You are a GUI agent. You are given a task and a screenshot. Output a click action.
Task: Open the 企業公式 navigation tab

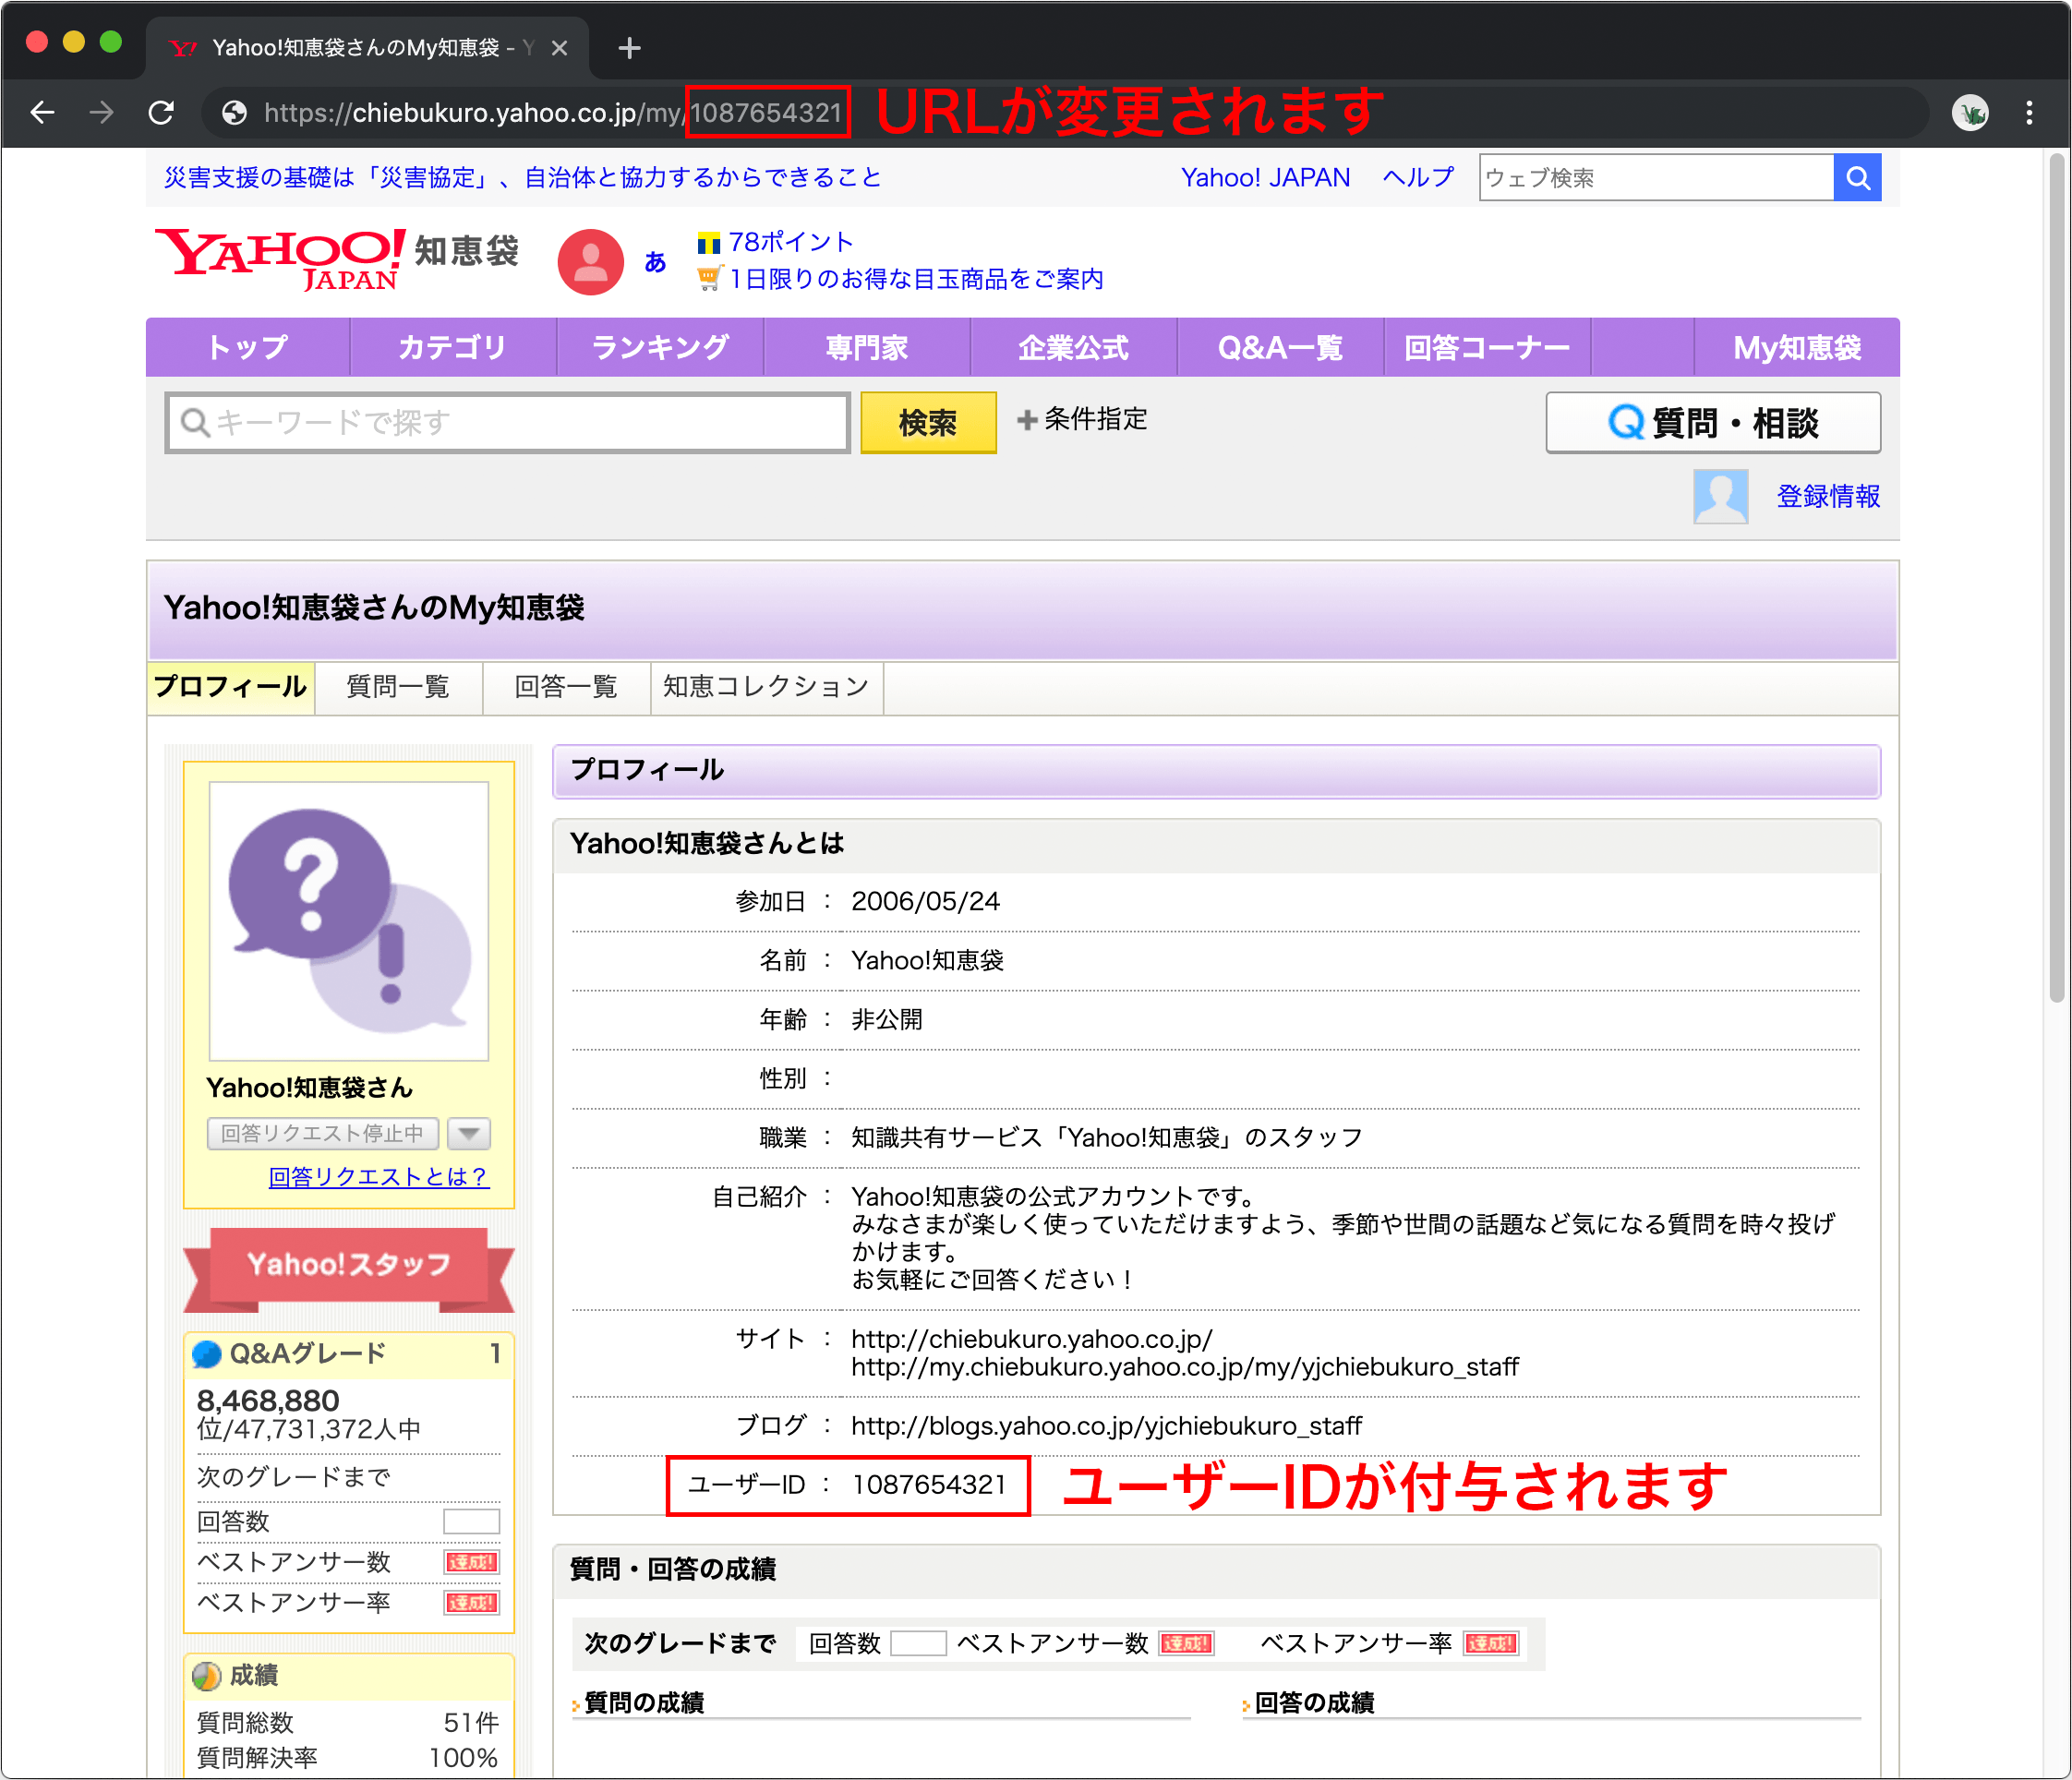1074,347
